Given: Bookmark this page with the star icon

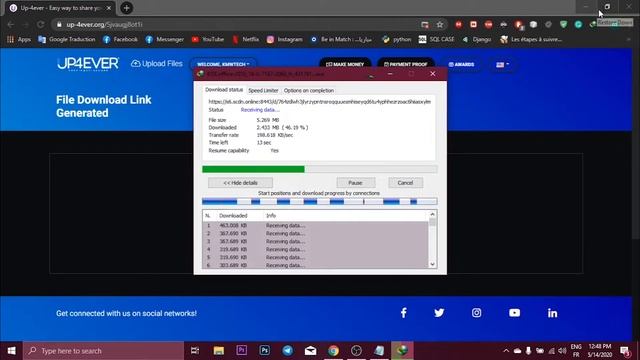Looking at the screenshot, I should [440, 24].
